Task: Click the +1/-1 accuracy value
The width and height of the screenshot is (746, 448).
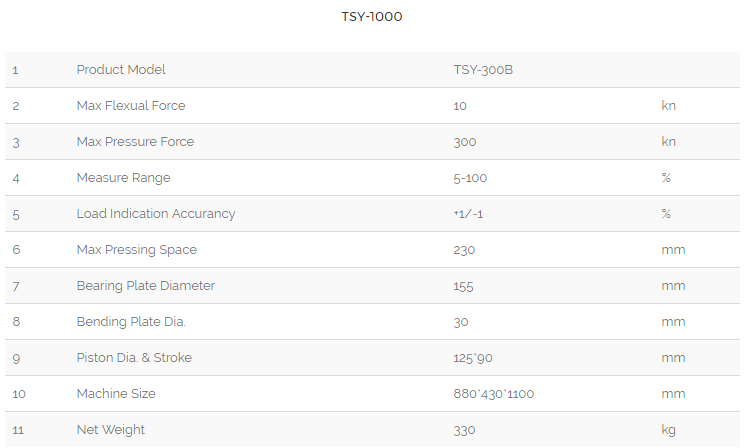Action: pyautogui.click(x=468, y=214)
